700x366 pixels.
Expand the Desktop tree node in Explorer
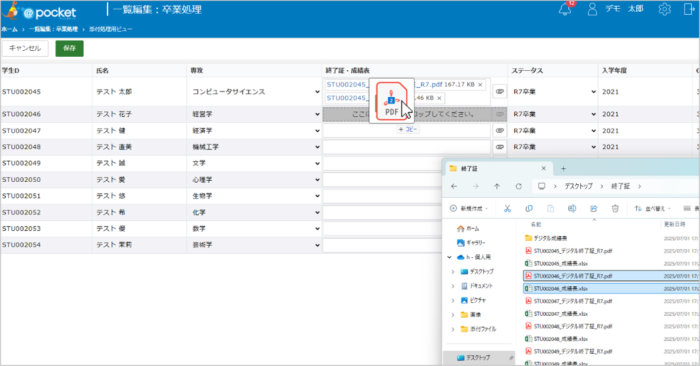tap(453, 271)
